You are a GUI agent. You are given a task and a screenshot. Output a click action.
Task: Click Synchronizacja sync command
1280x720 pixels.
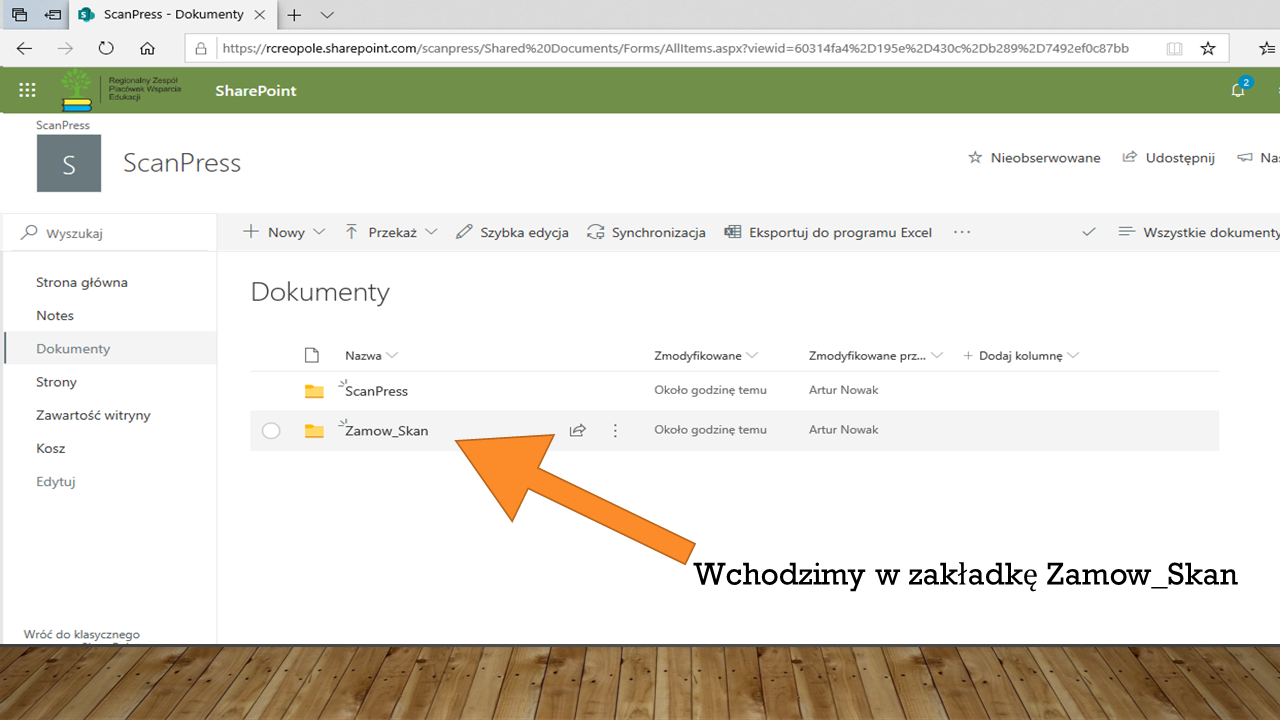tap(646, 232)
